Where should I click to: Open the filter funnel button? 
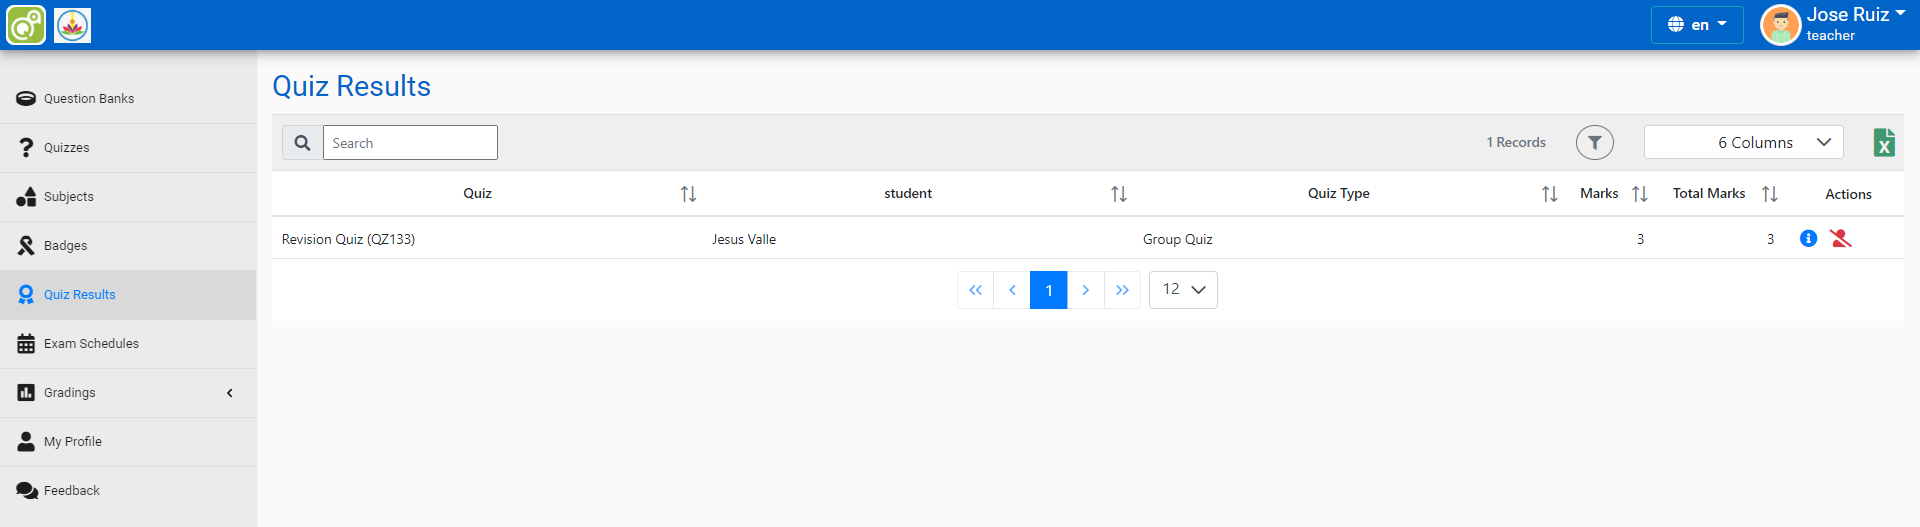point(1595,143)
